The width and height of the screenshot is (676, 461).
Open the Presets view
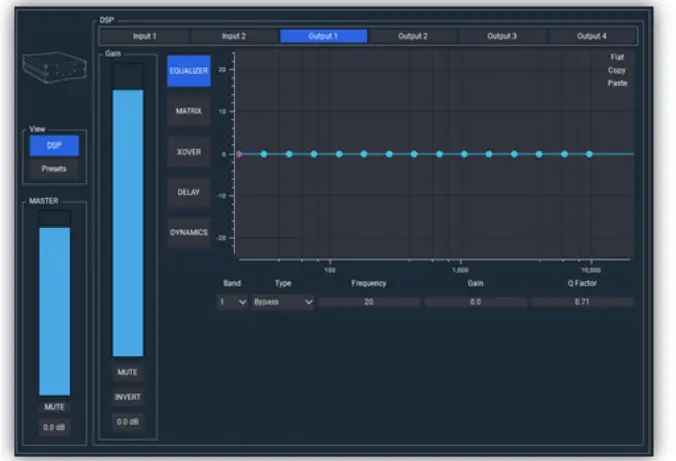tap(54, 169)
